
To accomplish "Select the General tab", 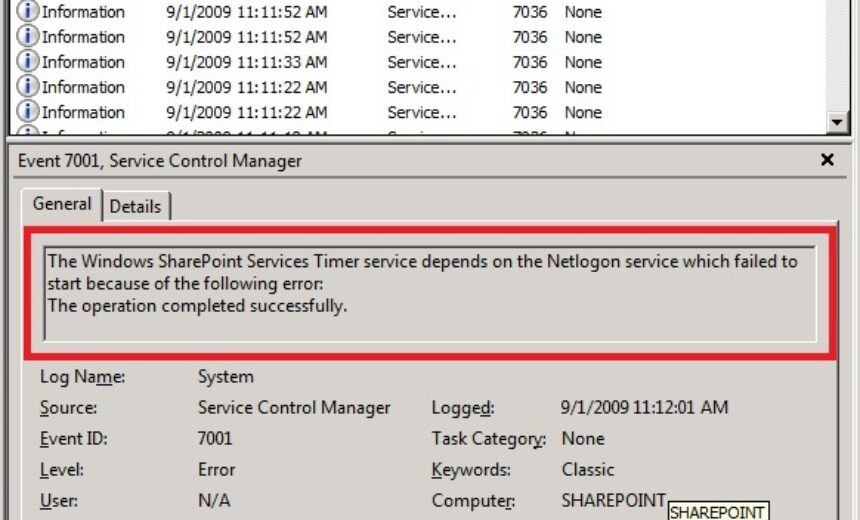I will (x=62, y=204).
